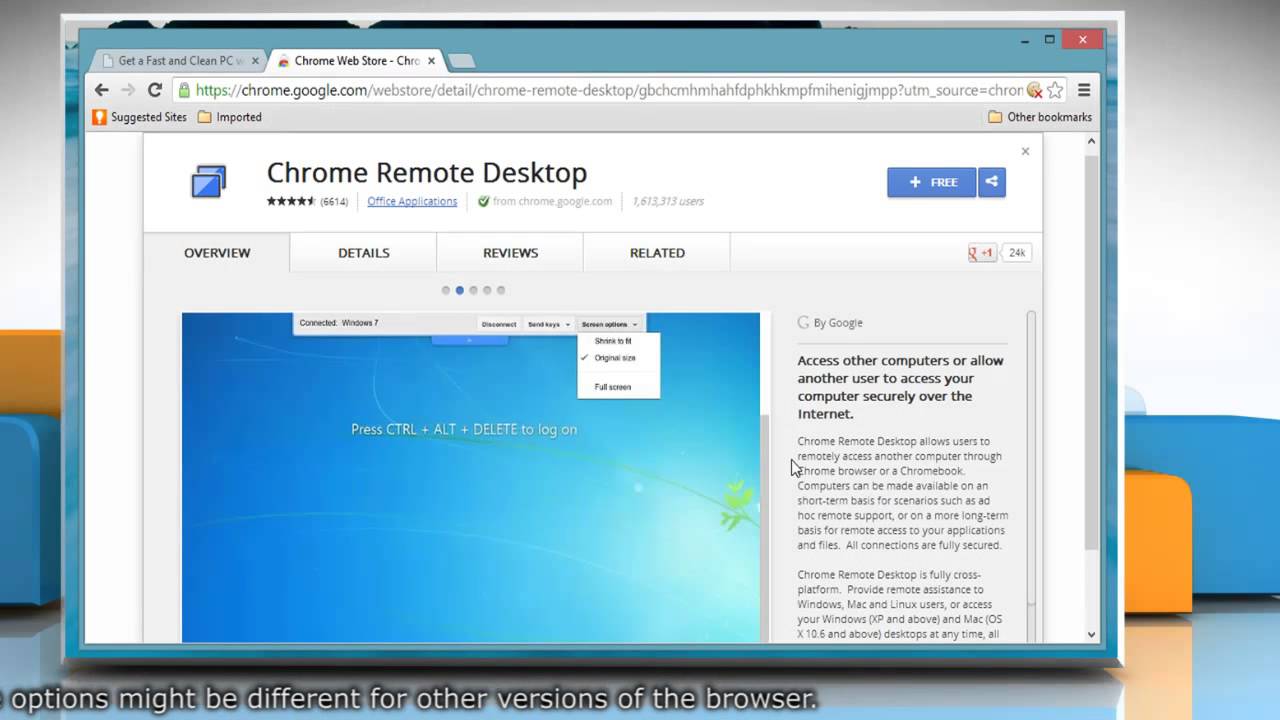Open the Other bookmarks folder
Image resolution: width=1280 pixels, height=720 pixels.
pos(1040,117)
